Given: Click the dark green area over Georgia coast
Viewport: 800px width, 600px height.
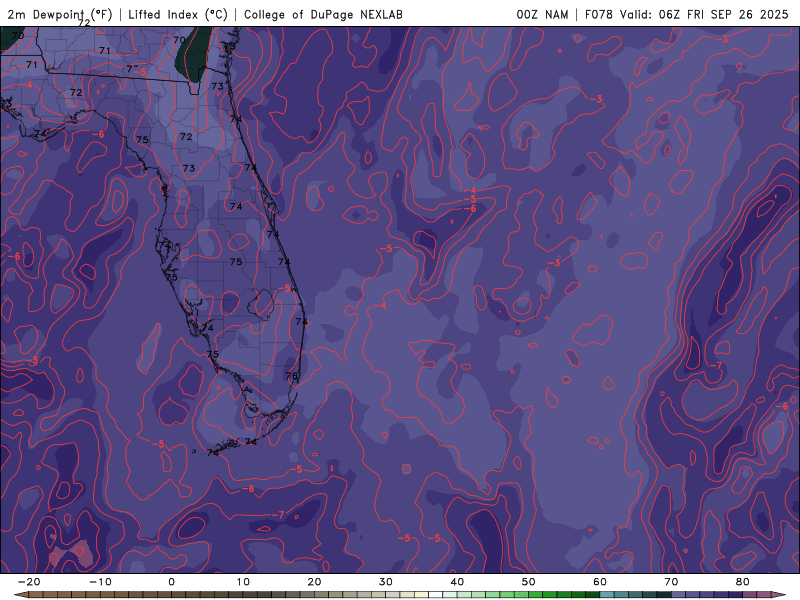Looking at the screenshot, I should (x=193, y=54).
